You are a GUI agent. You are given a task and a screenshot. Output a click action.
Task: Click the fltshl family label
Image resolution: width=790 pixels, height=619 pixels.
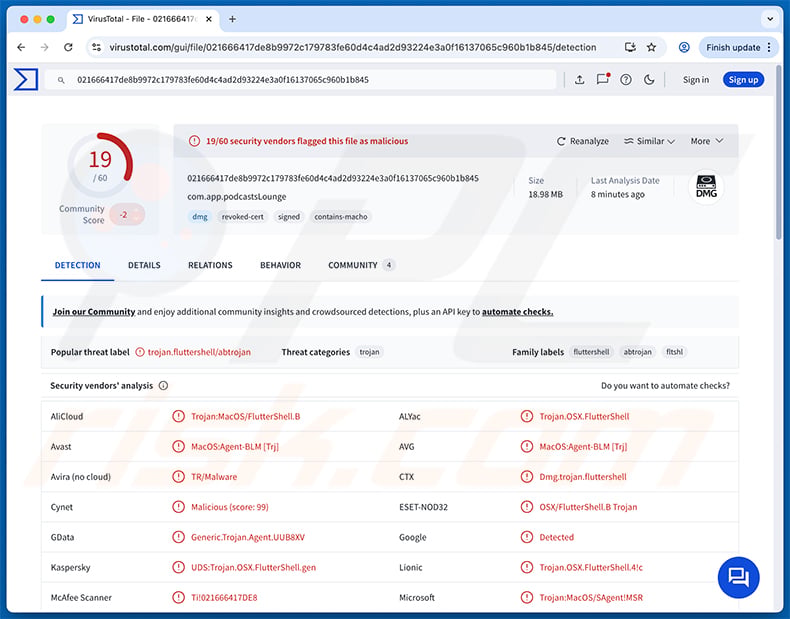[674, 352]
